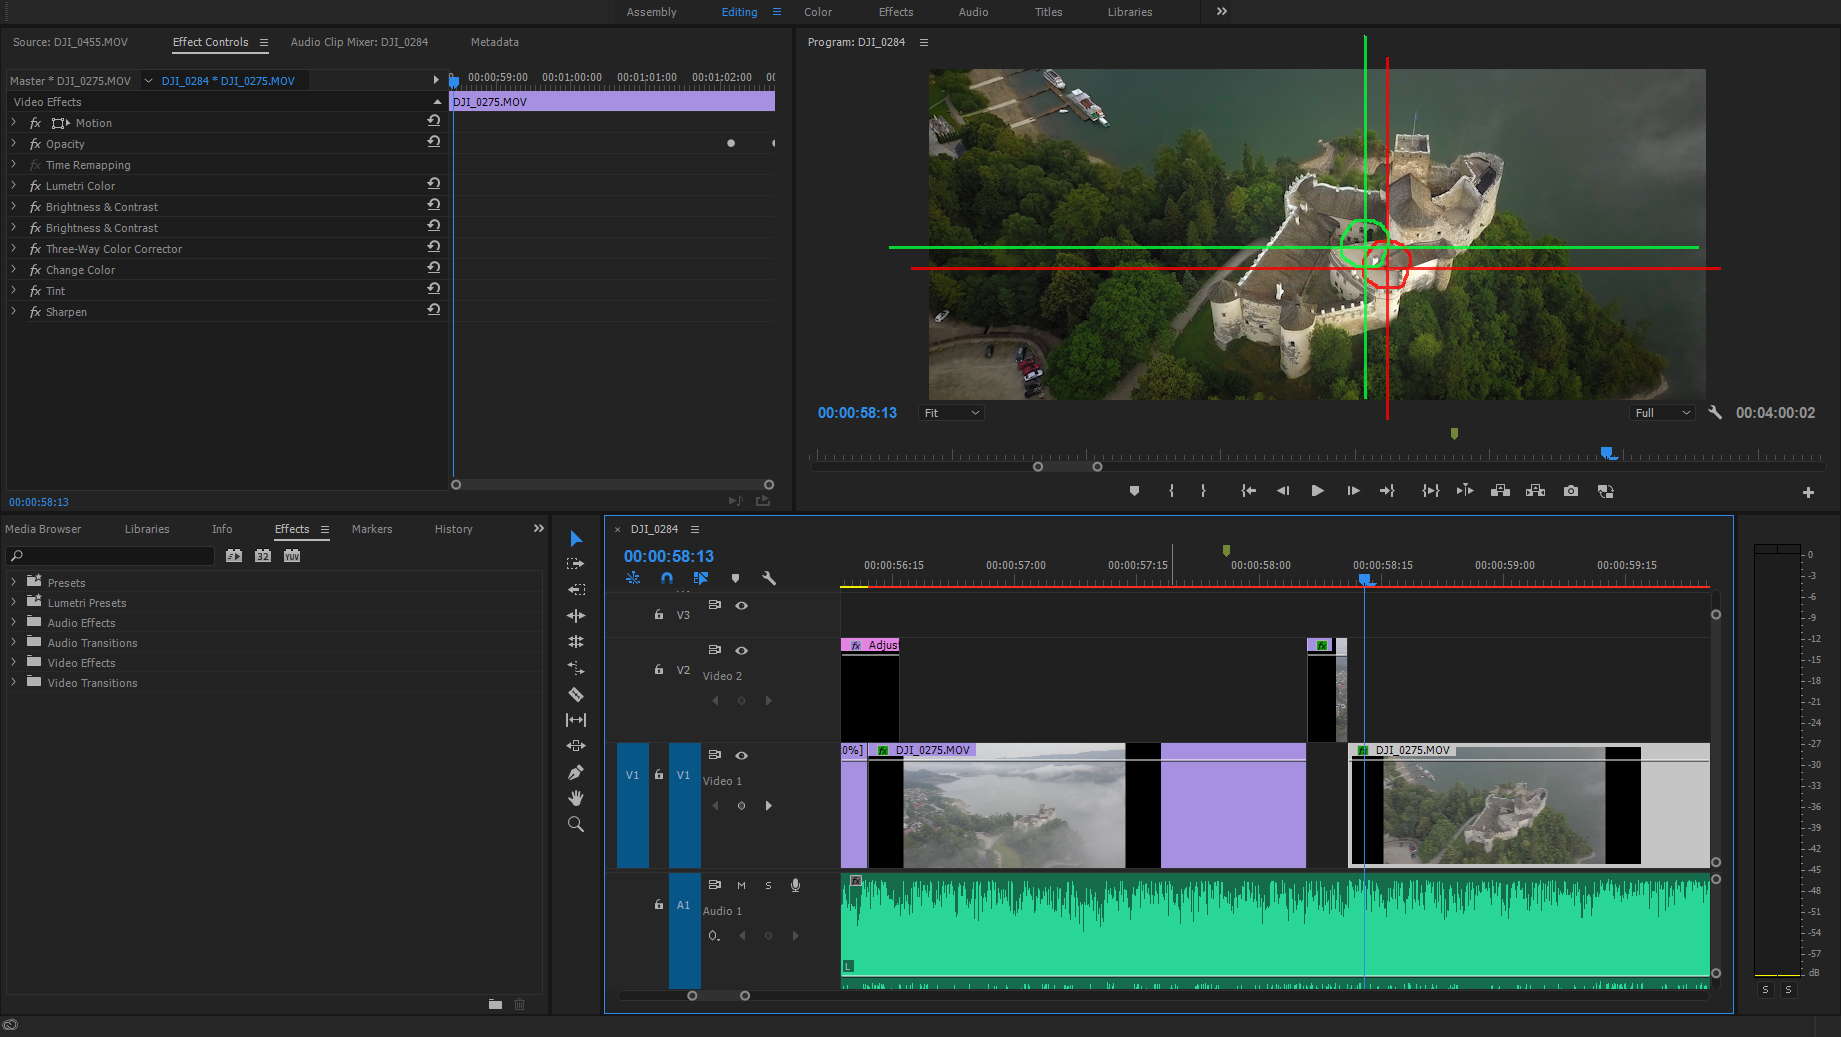The width and height of the screenshot is (1841, 1037).
Task: Export frame with camera icon
Action: pos(1571,491)
